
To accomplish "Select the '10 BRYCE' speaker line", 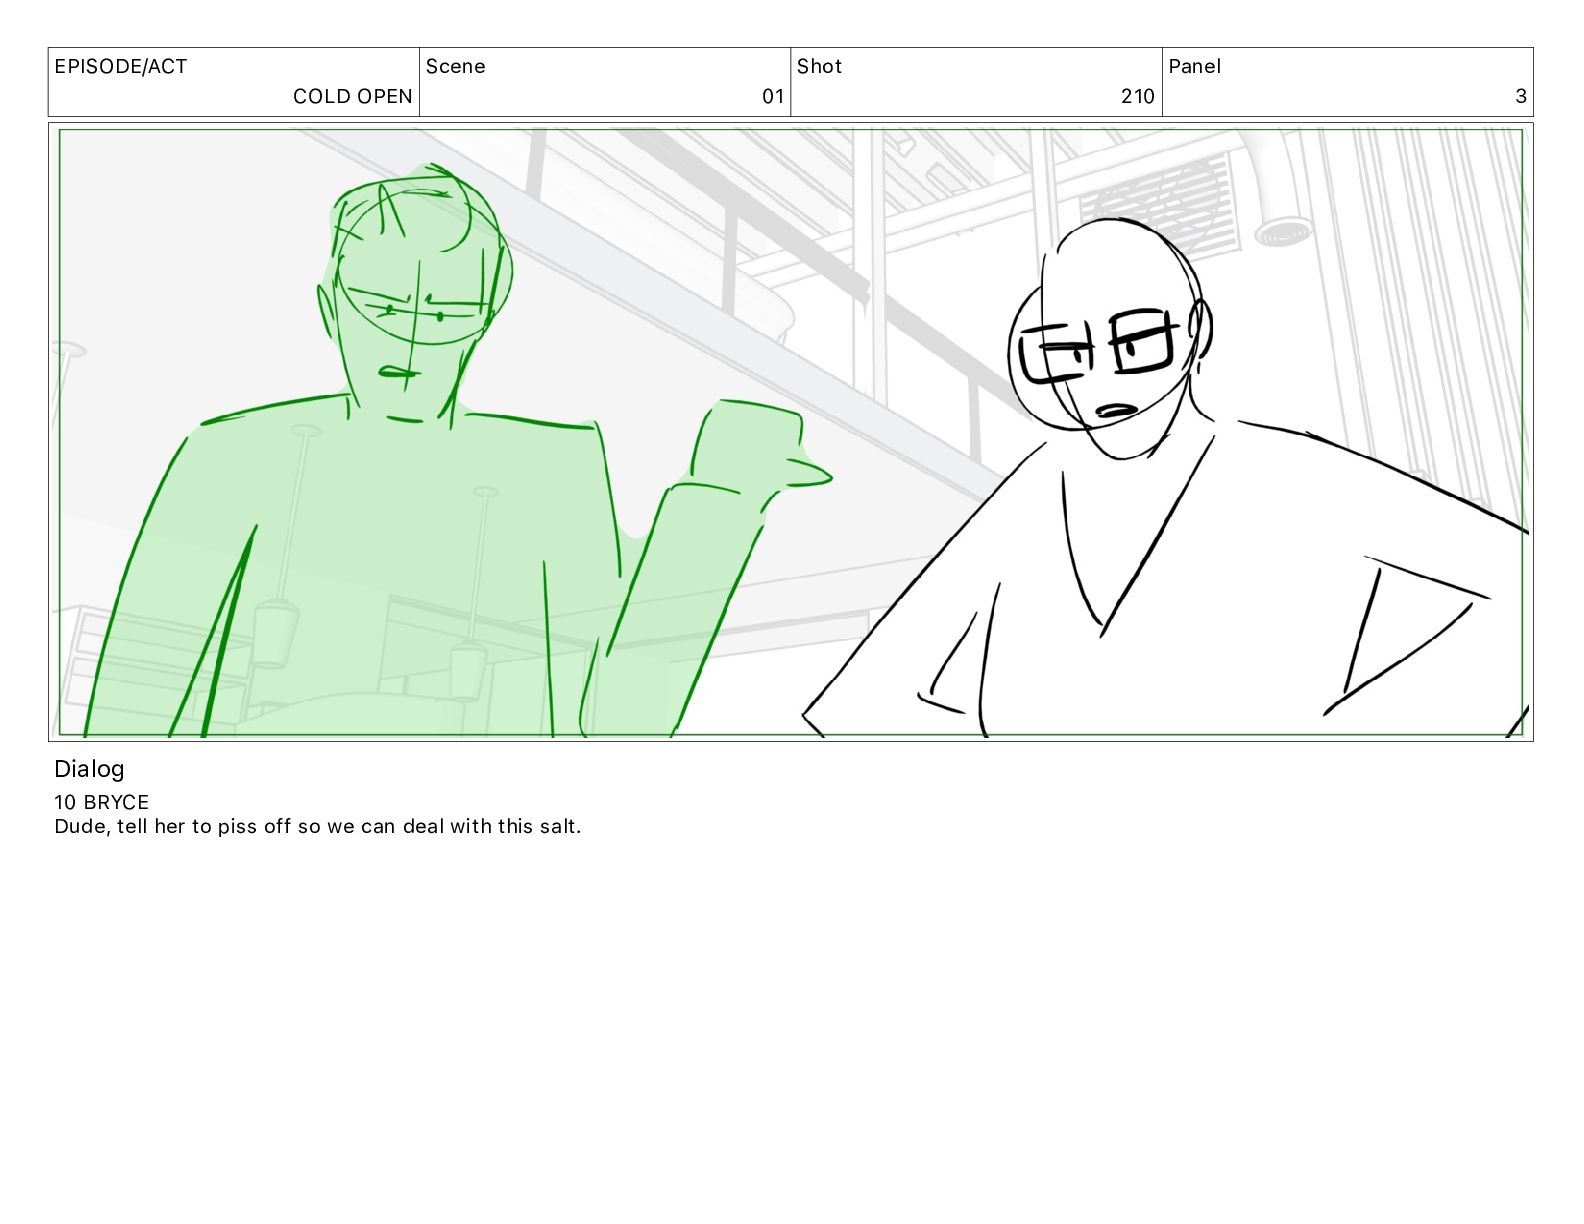I will 101,802.
